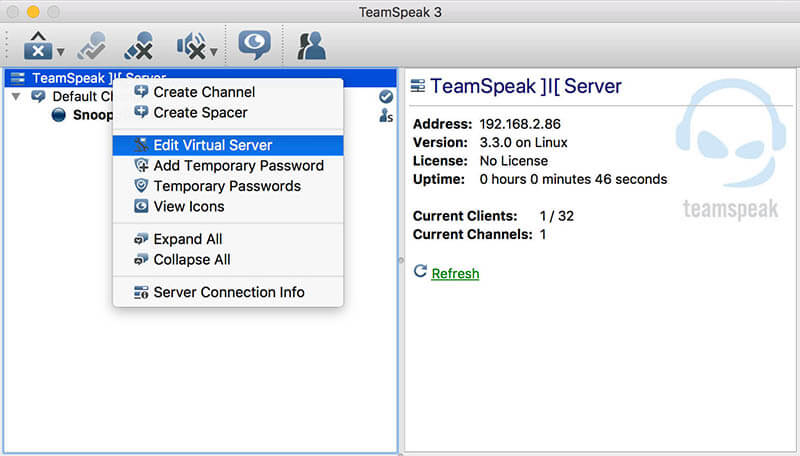
Task: Open Temporary Passwords menu entry
Action: pyautogui.click(x=228, y=186)
